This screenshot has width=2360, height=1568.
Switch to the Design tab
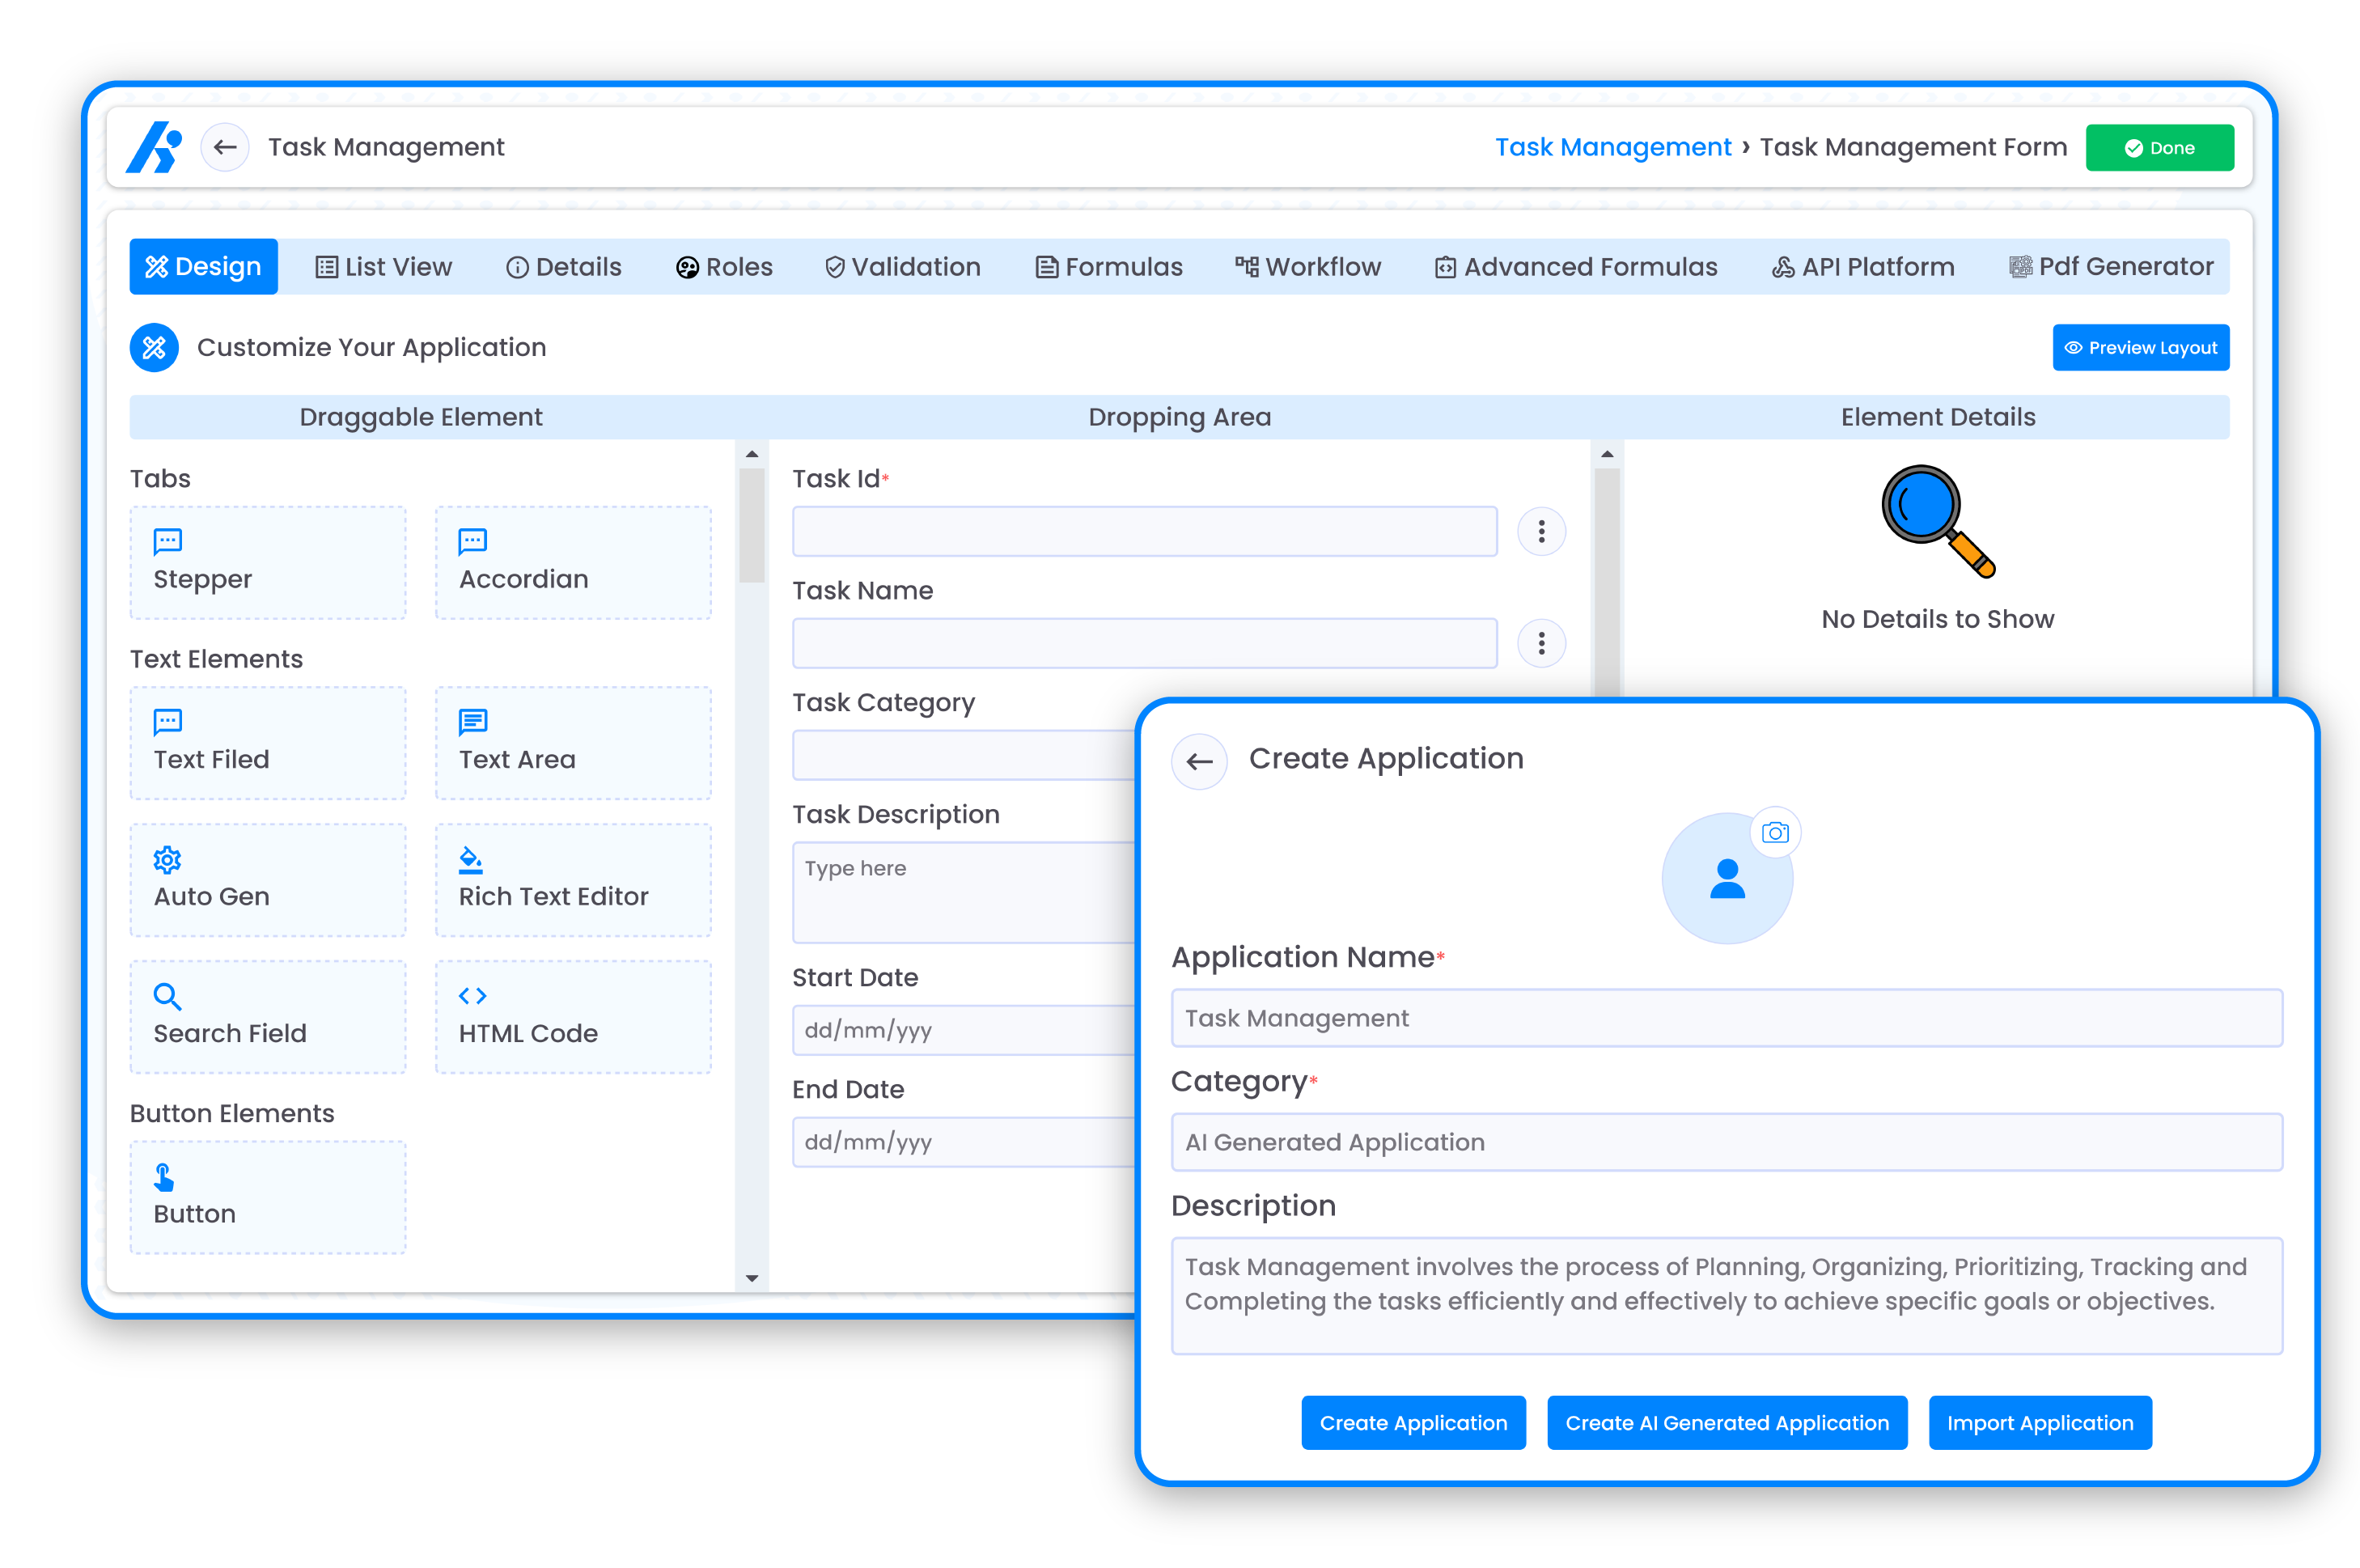203,267
